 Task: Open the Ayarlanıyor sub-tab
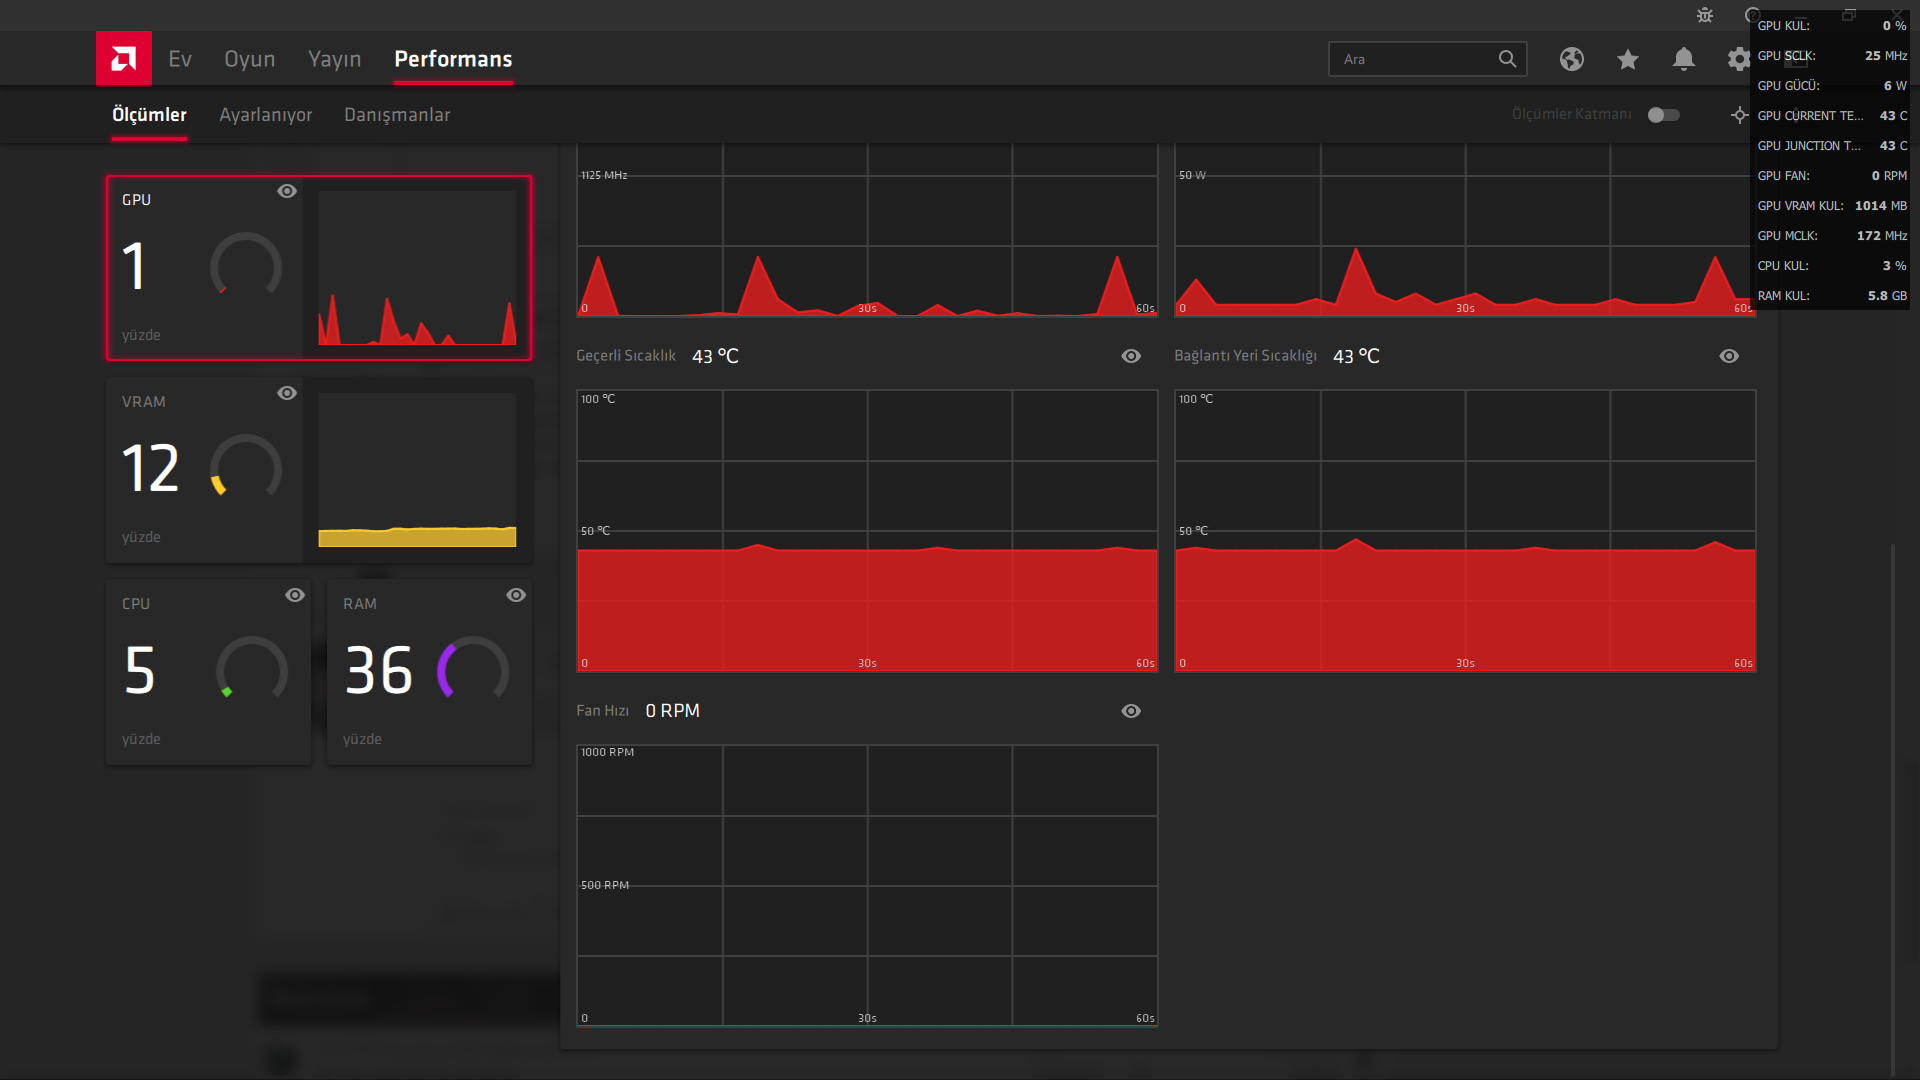click(266, 115)
